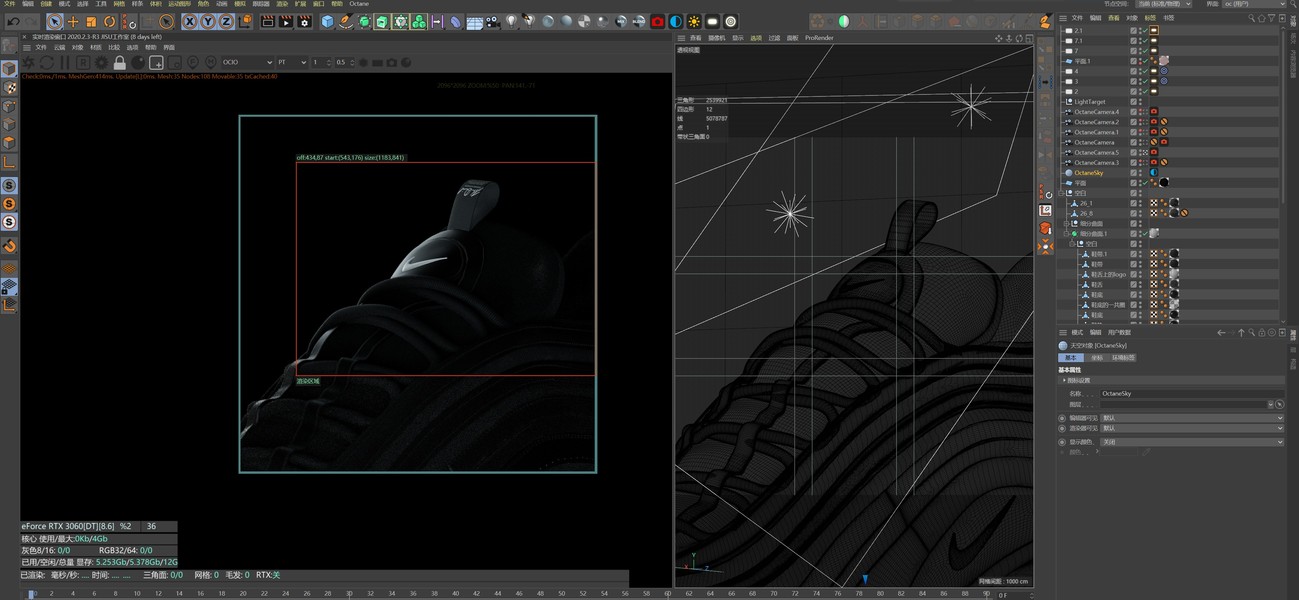Screen dimensions: 1299x600
Task: Switch to 坐标 attribute tab
Action: 1097,357
